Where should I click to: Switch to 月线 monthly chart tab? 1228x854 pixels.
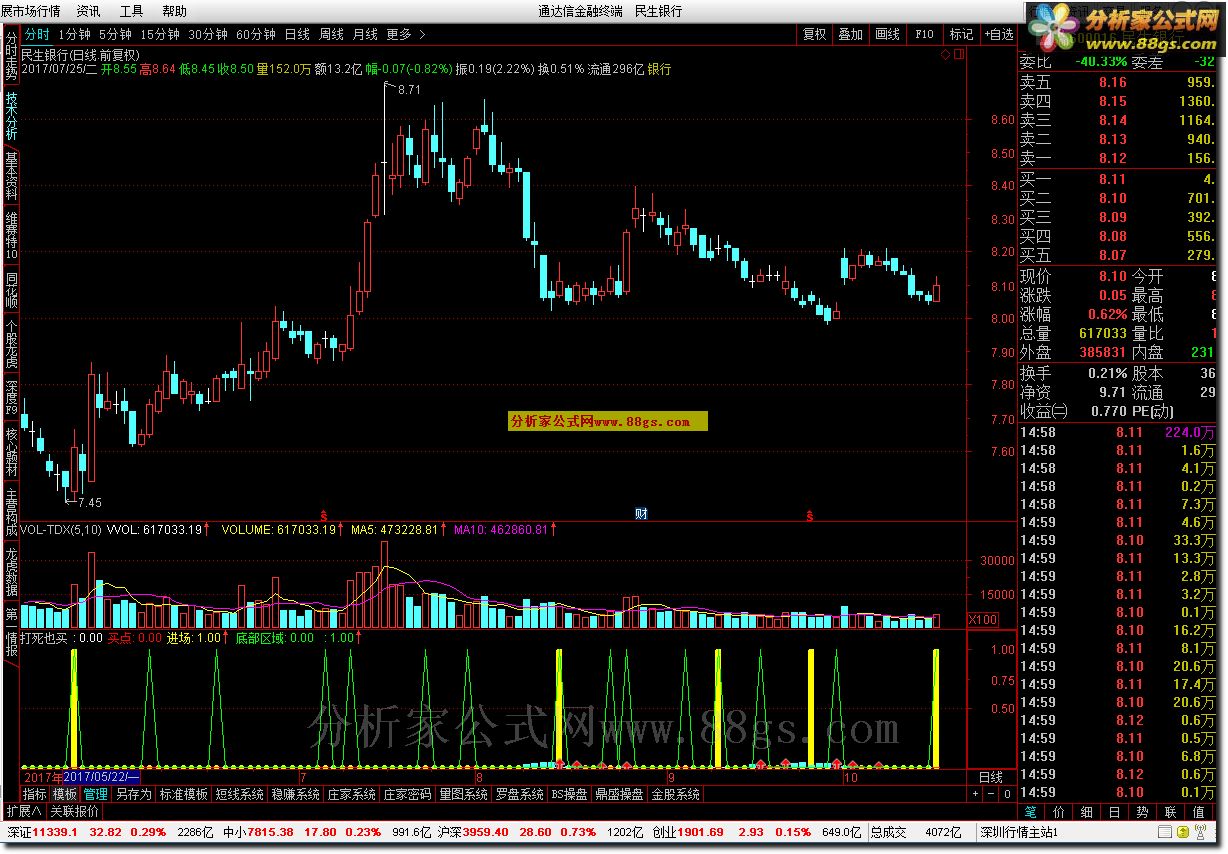pyautogui.click(x=365, y=34)
